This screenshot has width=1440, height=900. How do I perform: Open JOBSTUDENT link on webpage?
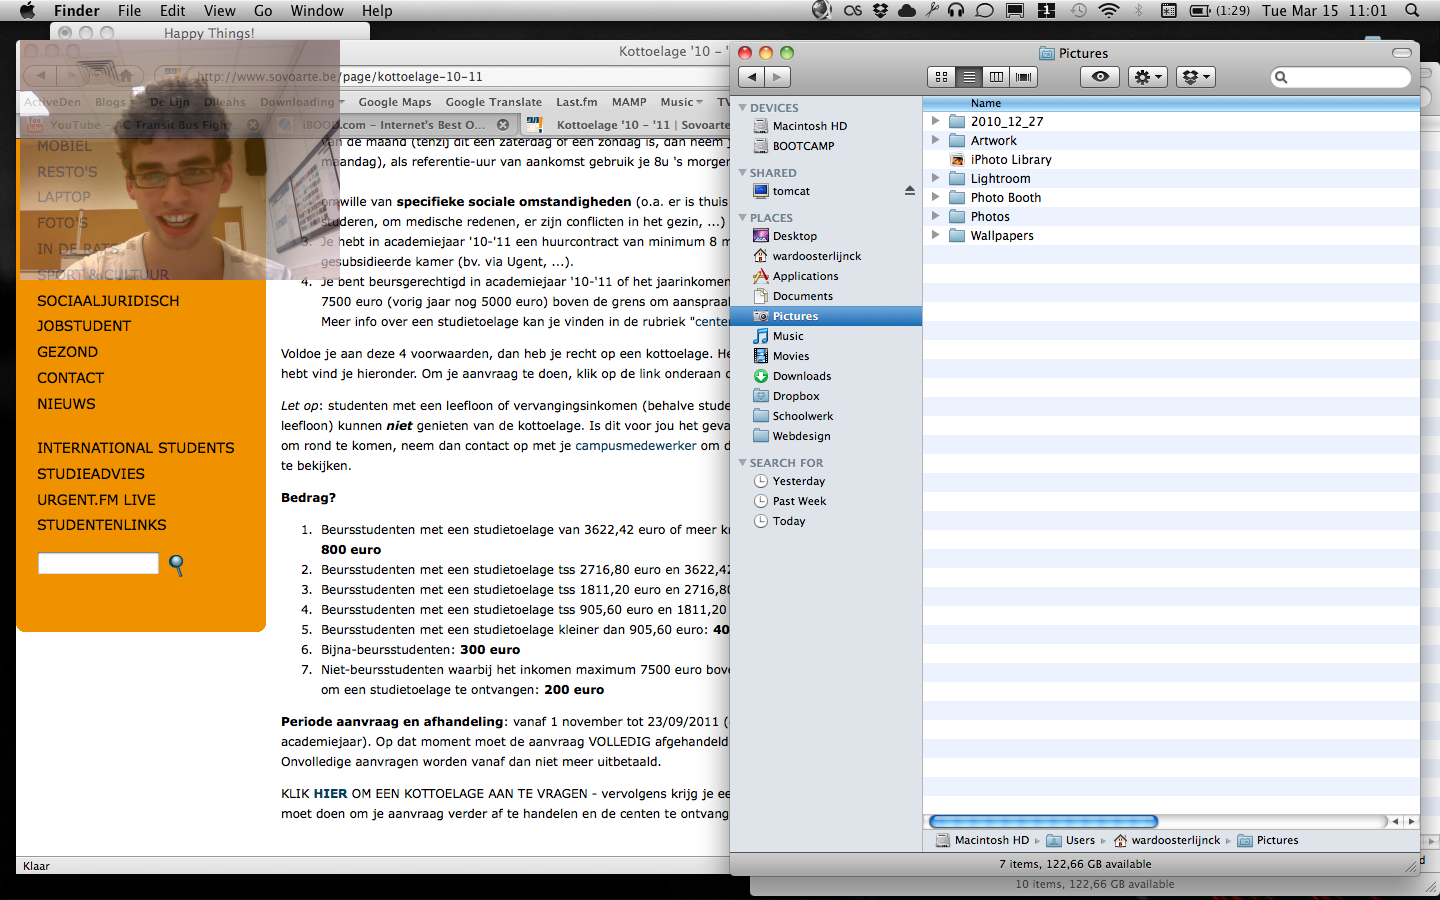pos(84,326)
